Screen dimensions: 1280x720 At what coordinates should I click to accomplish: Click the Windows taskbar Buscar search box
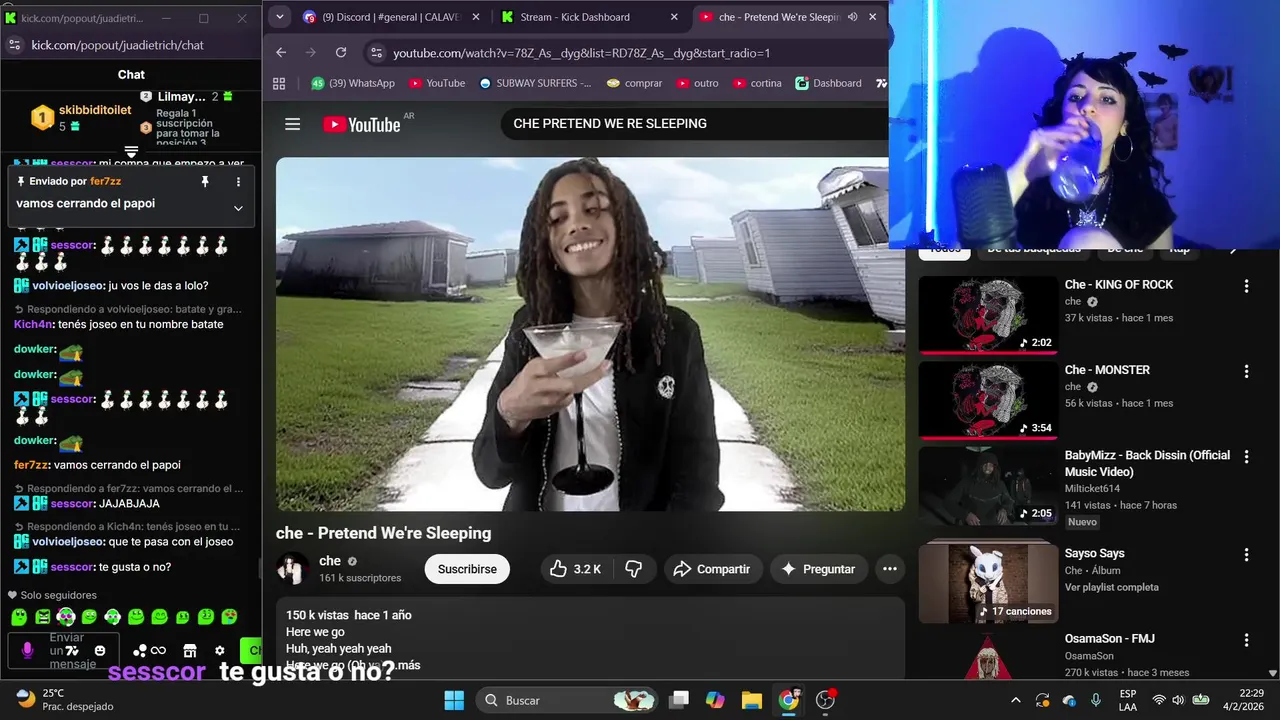[x=566, y=700]
